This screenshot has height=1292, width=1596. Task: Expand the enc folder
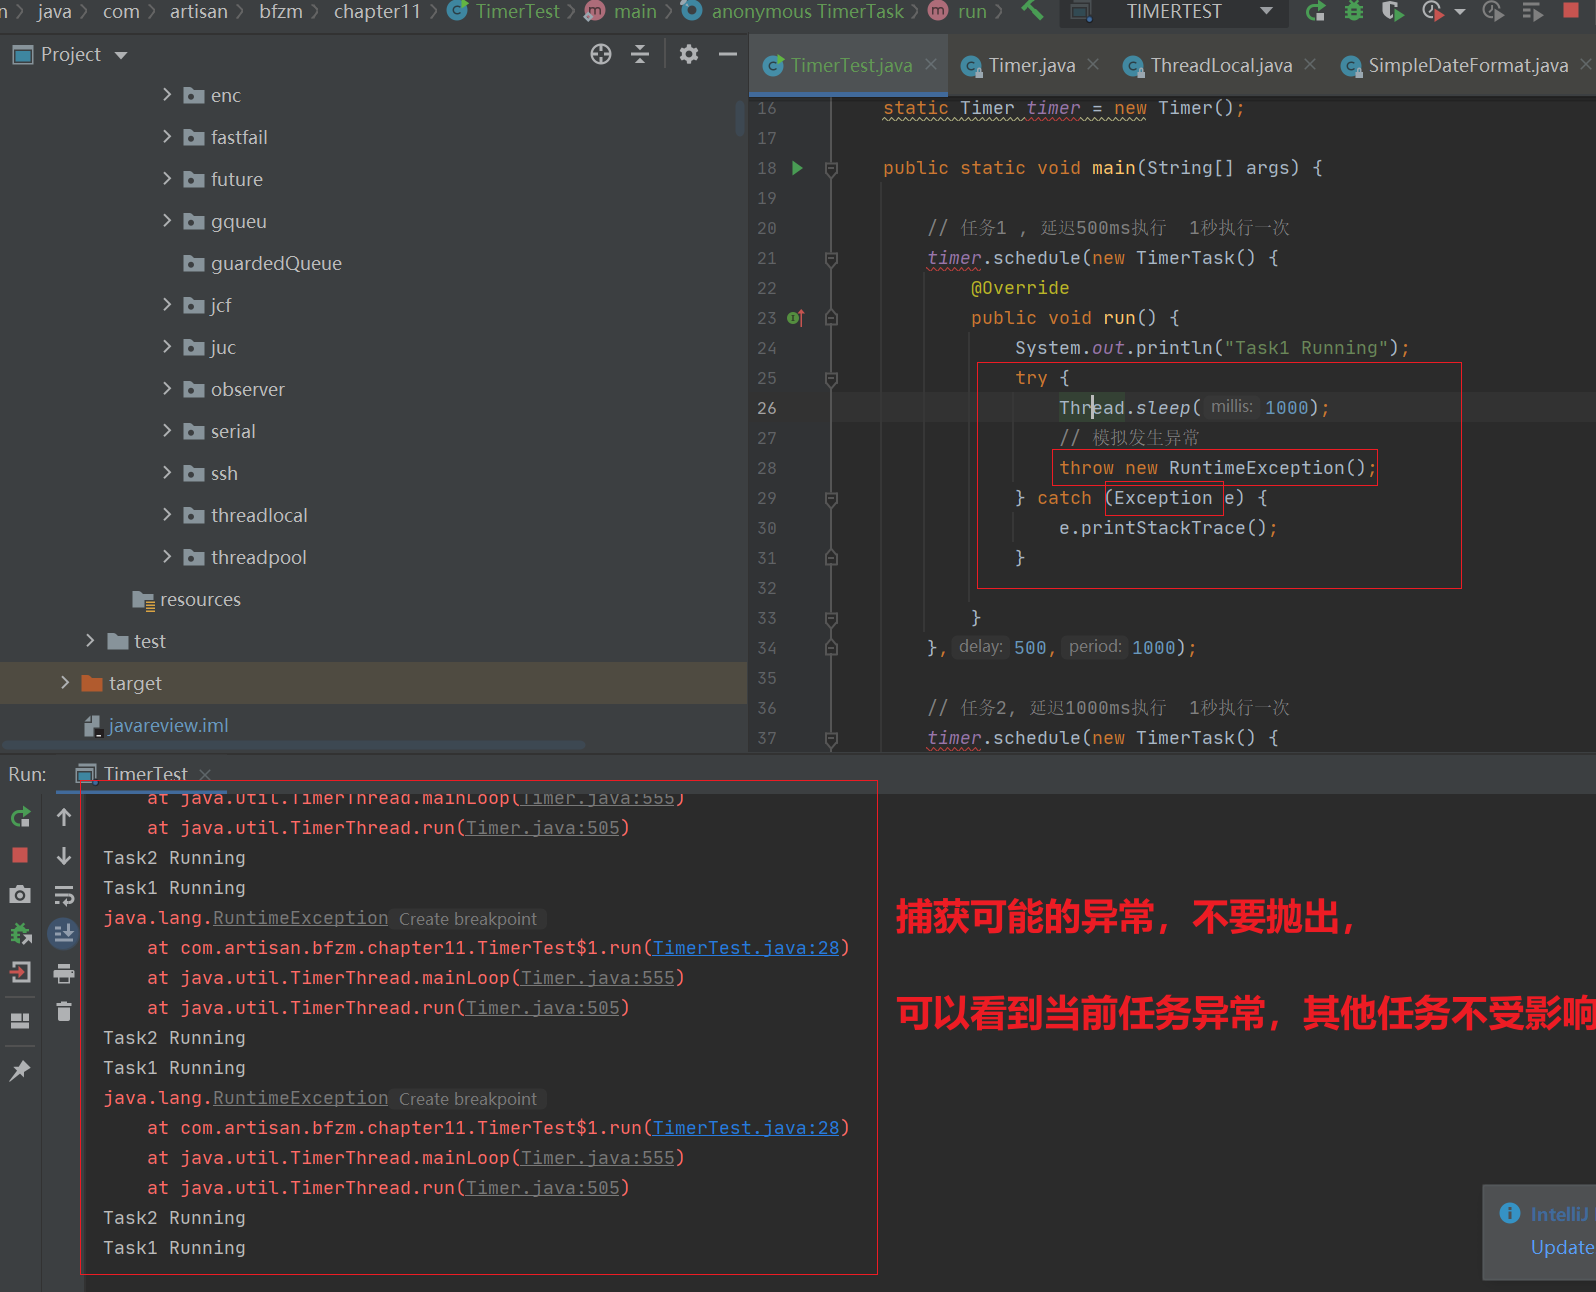pyautogui.click(x=167, y=94)
